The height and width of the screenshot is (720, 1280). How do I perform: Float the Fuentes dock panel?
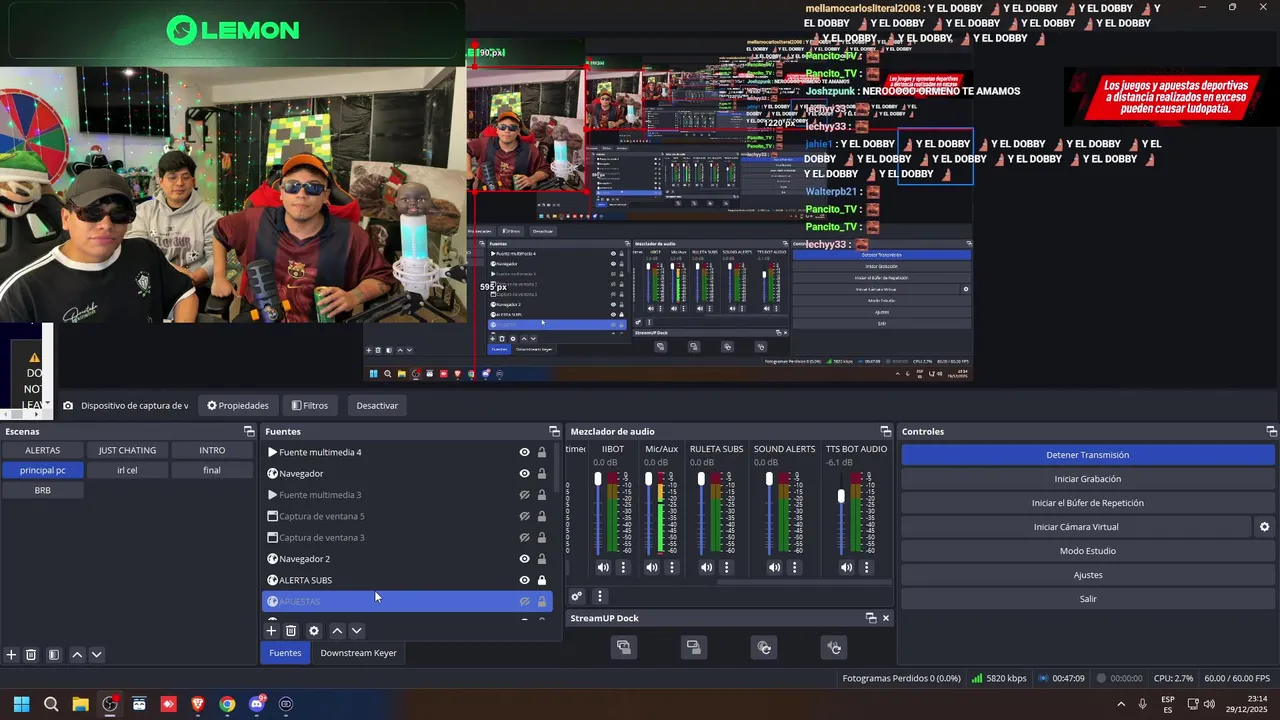click(554, 431)
